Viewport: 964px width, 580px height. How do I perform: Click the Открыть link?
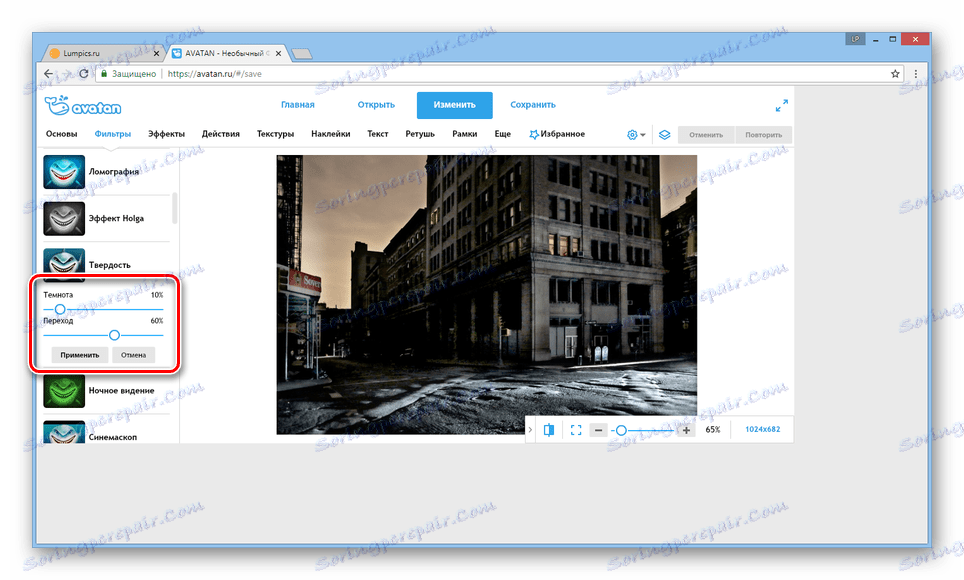tap(376, 105)
